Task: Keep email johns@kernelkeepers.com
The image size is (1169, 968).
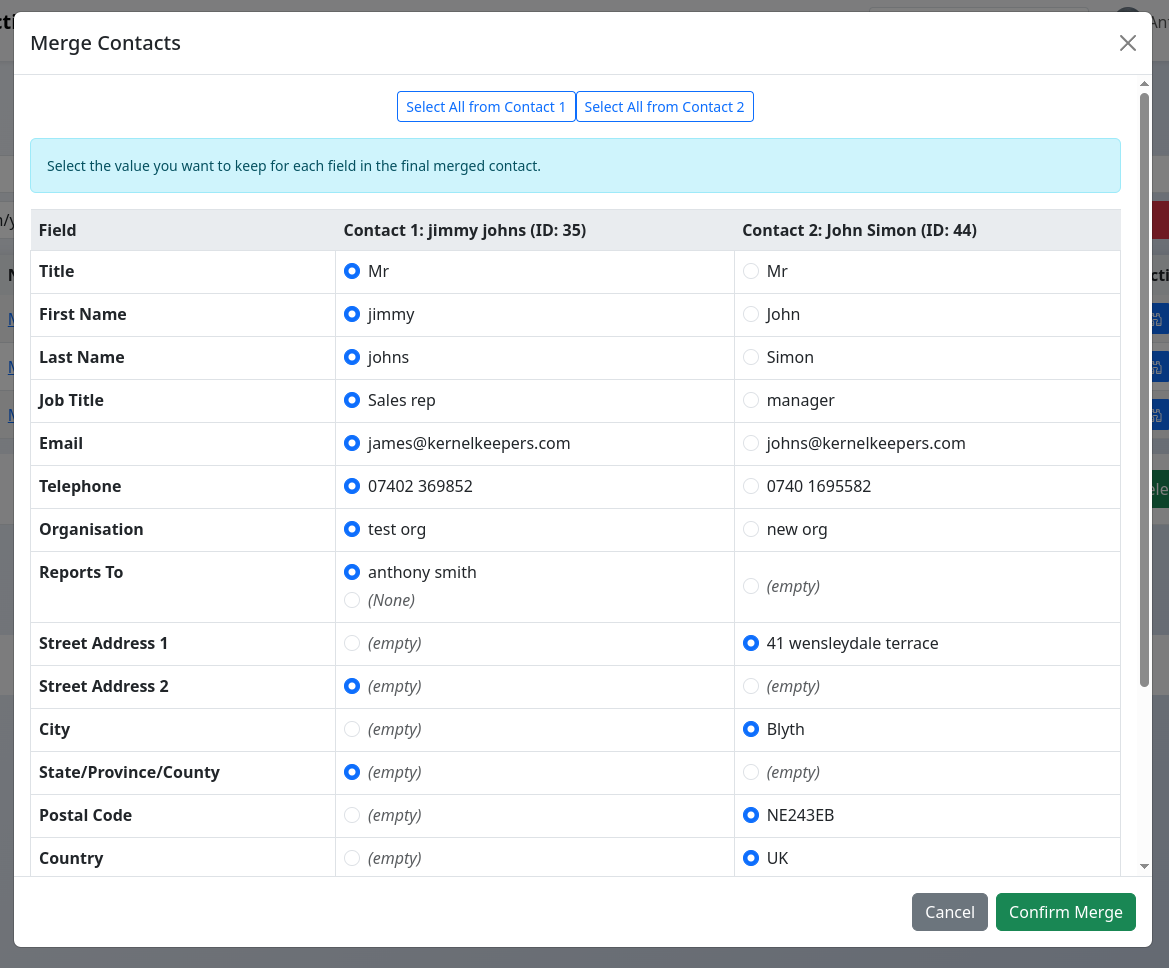Action: 751,444
